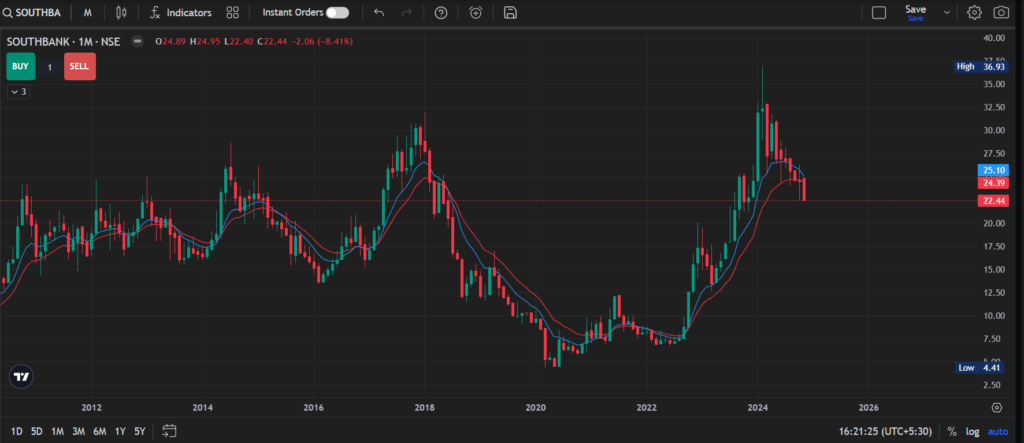Image resolution: width=1024 pixels, height=443 pixels.
Task: Click the 2018 label on time axis
Action: point(424,408)
